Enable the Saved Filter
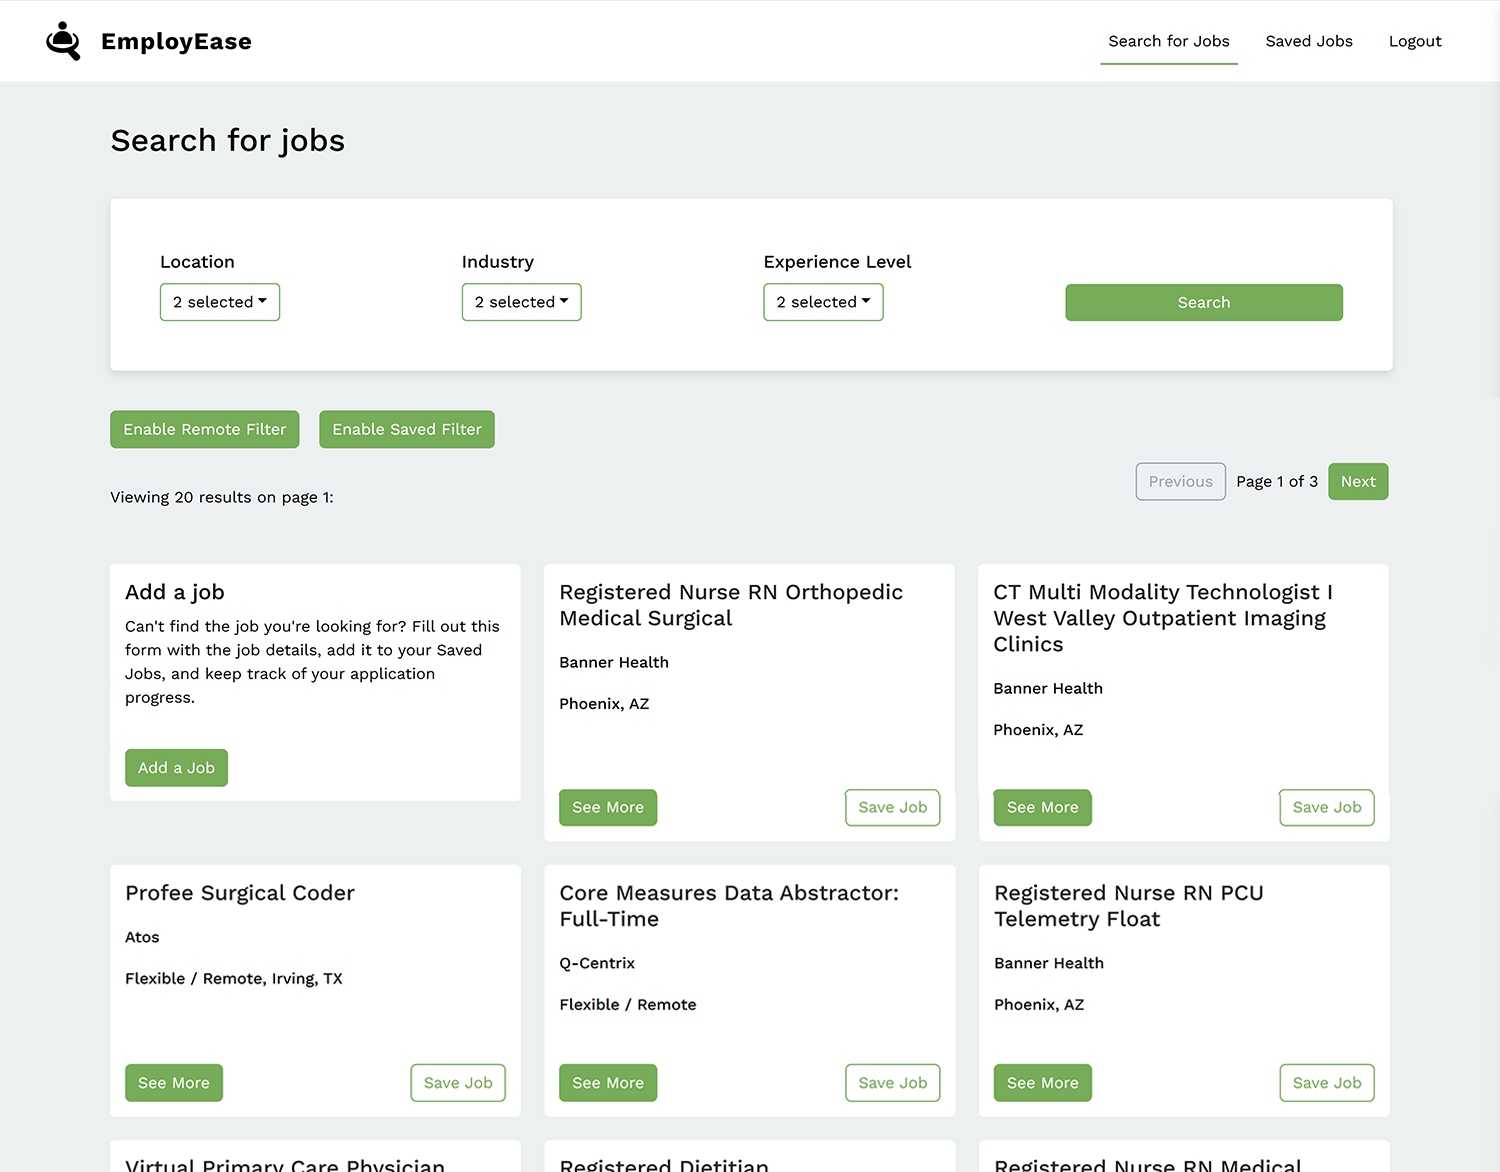 click(406, 429)
